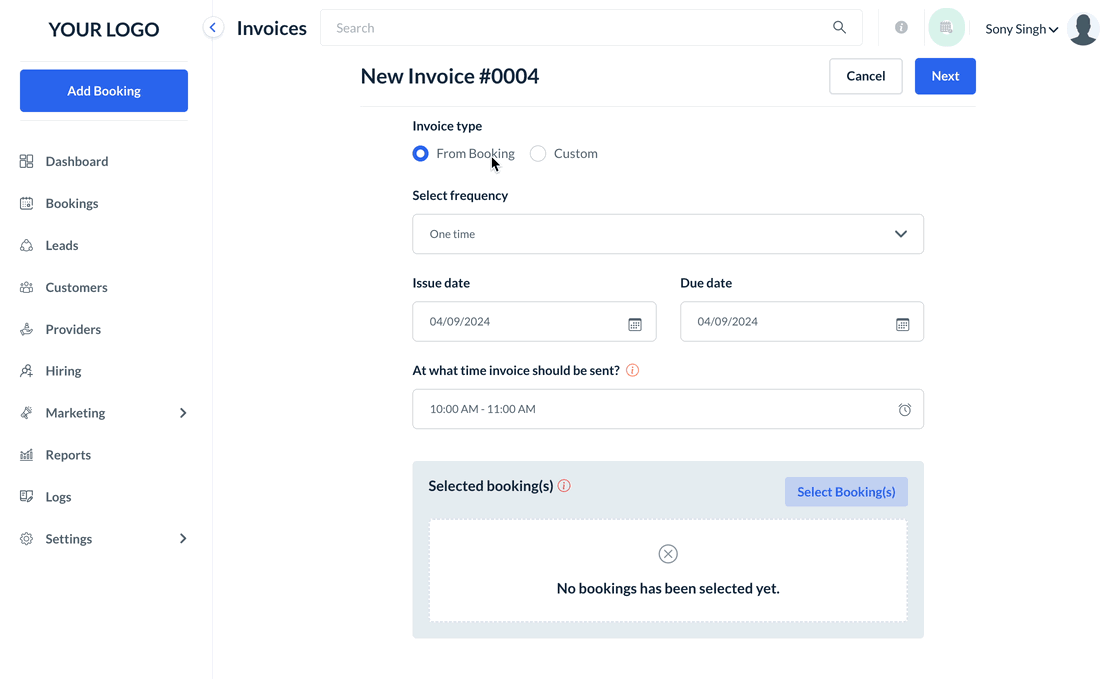Viewport: 1120px width, 679px height.
Task: Open the Select frequency dropdown
Action: pyautogui.click(x=667, y=234)
